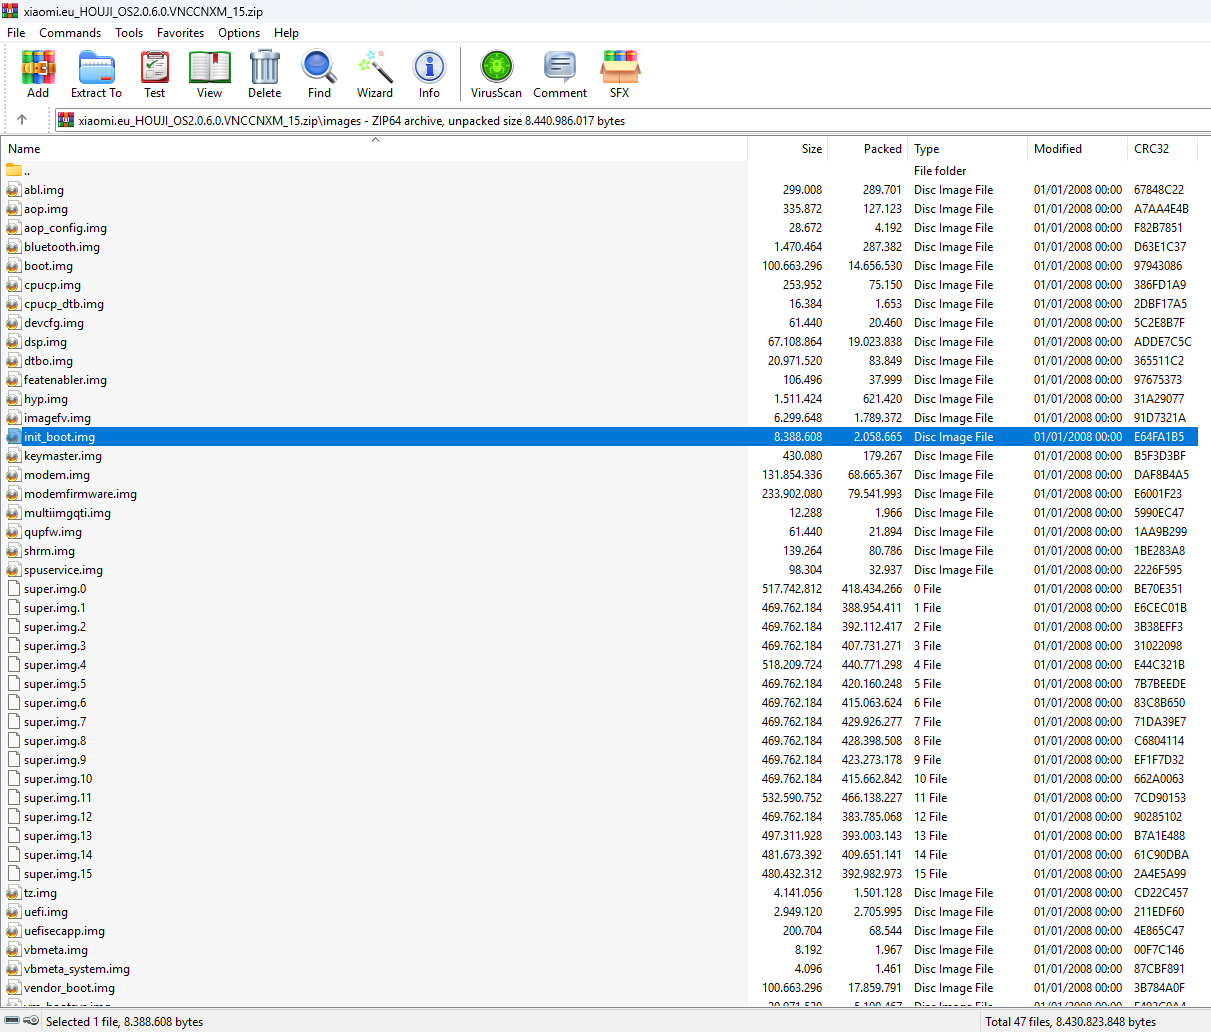Click the WinRAR archive icon in address bar

pos(66,120)
